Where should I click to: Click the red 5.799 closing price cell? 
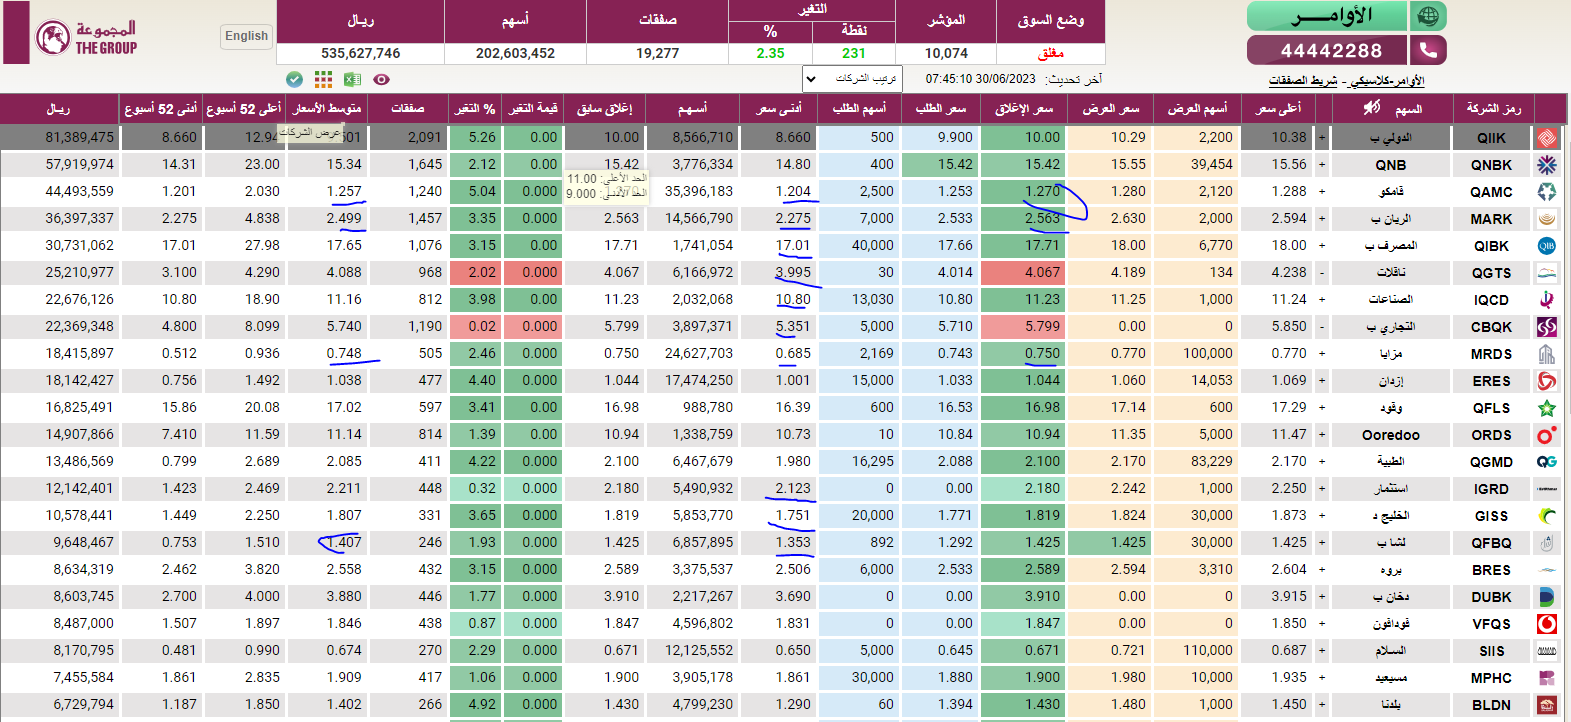pyautogui.click(x=1023, y=326)
